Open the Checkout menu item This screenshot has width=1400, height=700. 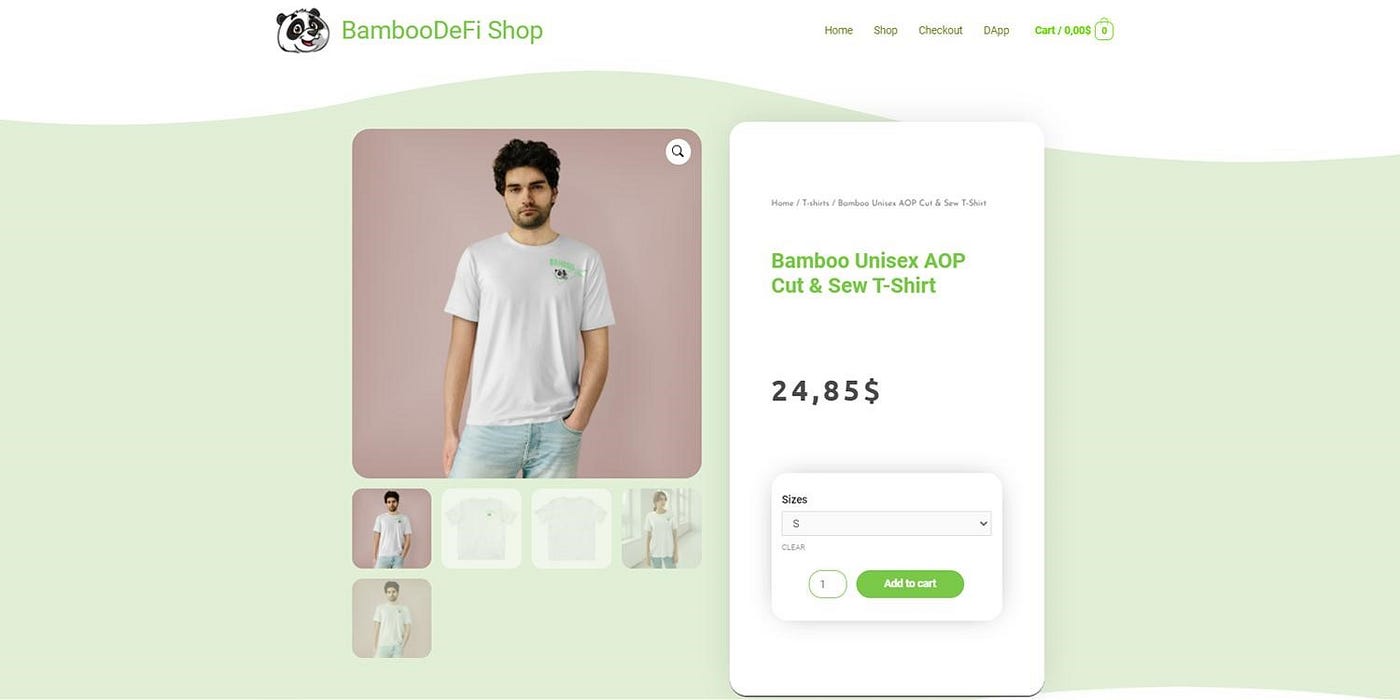tap(940, 31)
